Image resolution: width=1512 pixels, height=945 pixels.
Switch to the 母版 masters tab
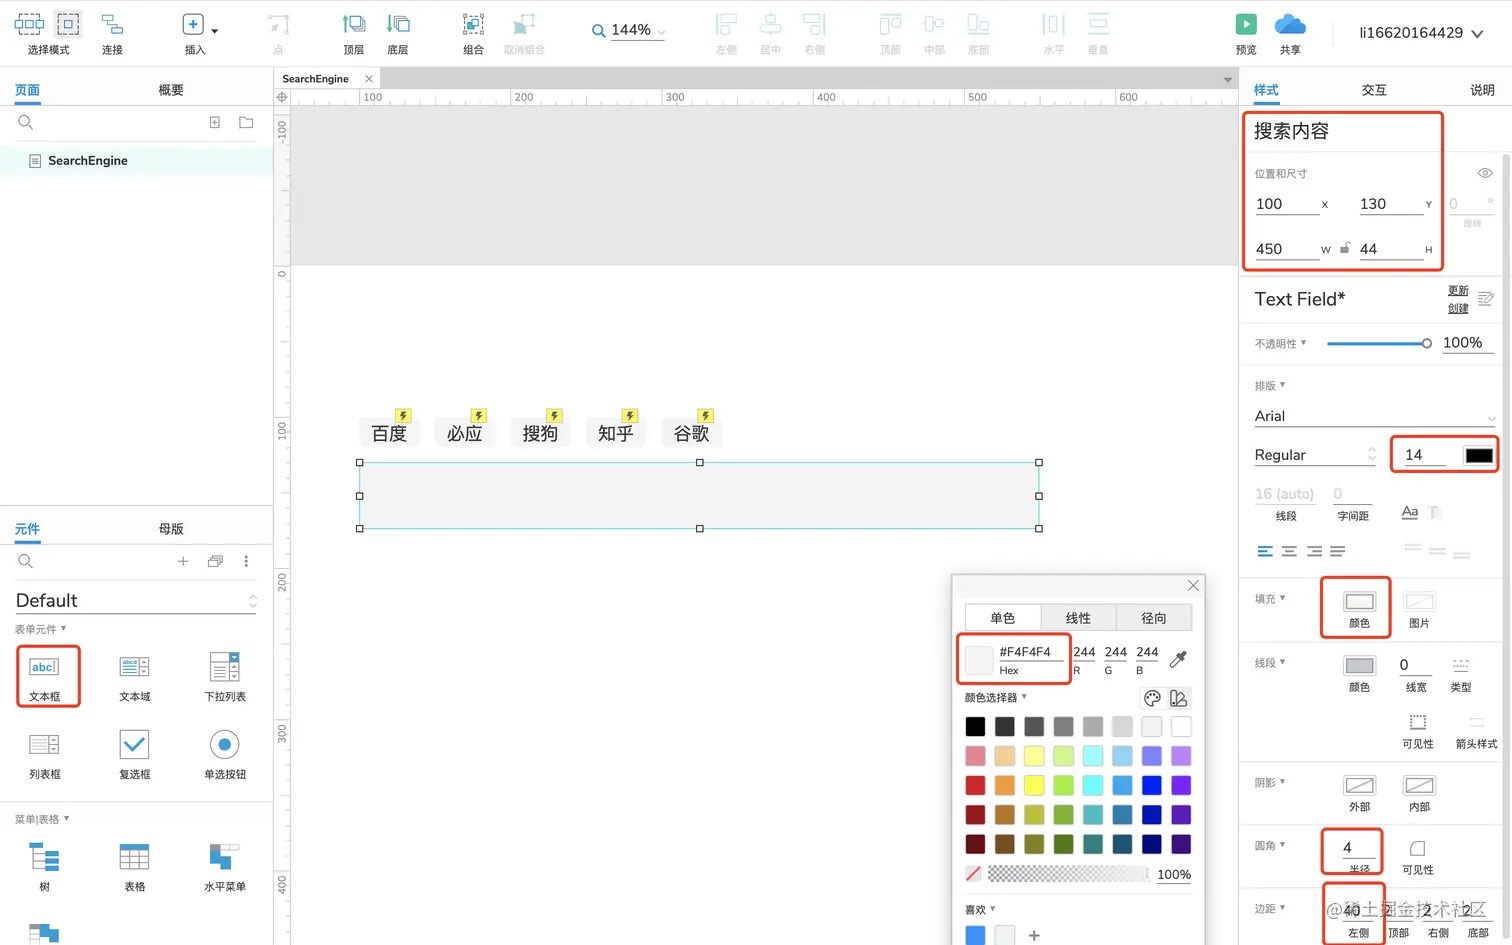pos(171,529)
